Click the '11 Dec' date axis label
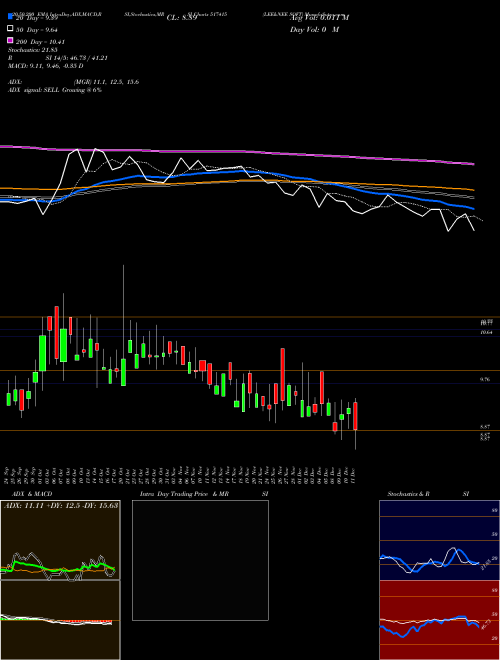The image size is (500, 660). [x=353, y=475]
